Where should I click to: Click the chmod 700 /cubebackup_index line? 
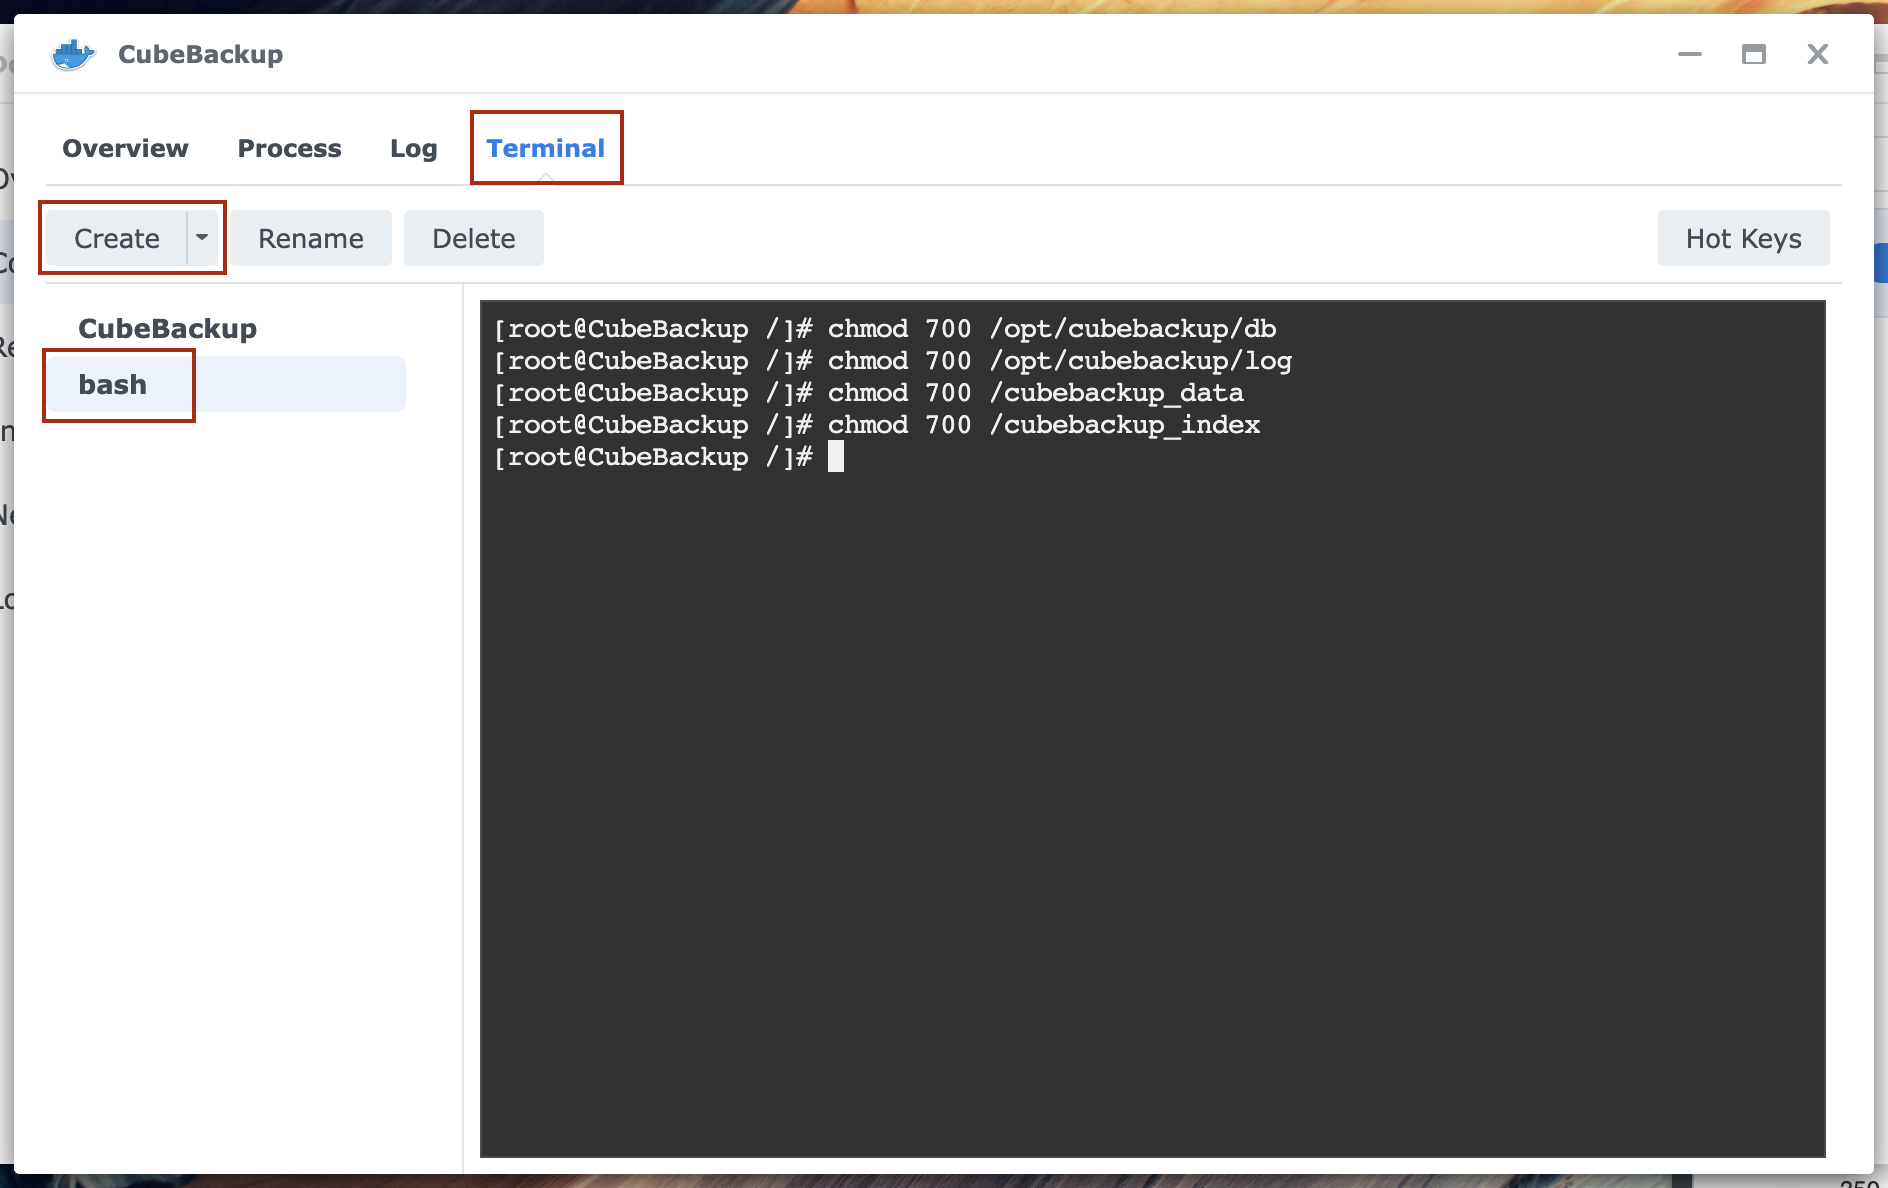pyautogui.click(x=877, y=425)
